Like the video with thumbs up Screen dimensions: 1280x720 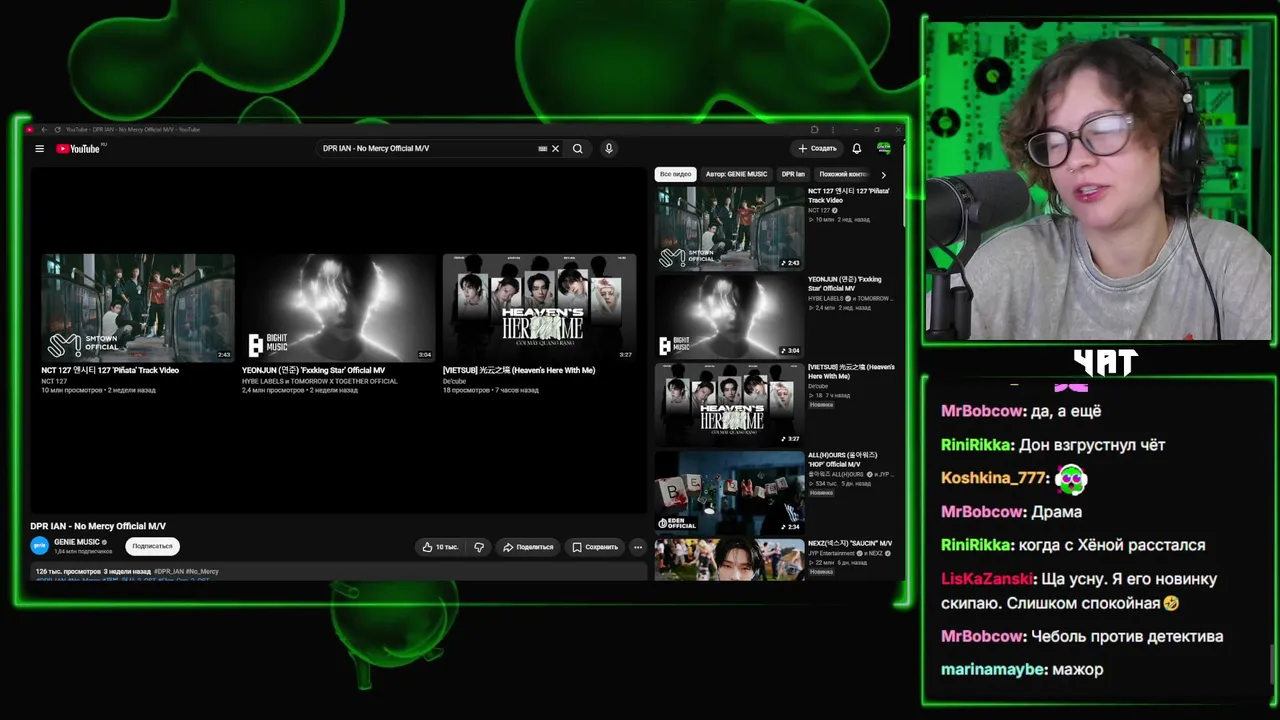point(440,547)
